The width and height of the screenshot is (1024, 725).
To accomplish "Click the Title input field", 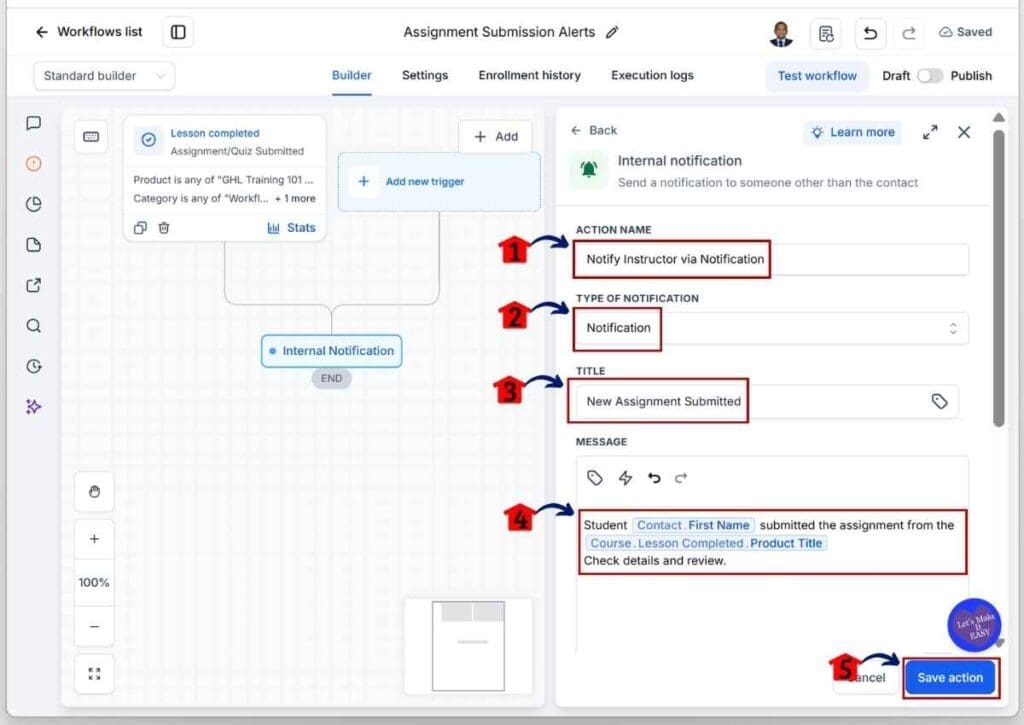I will (x=767, y=402).
